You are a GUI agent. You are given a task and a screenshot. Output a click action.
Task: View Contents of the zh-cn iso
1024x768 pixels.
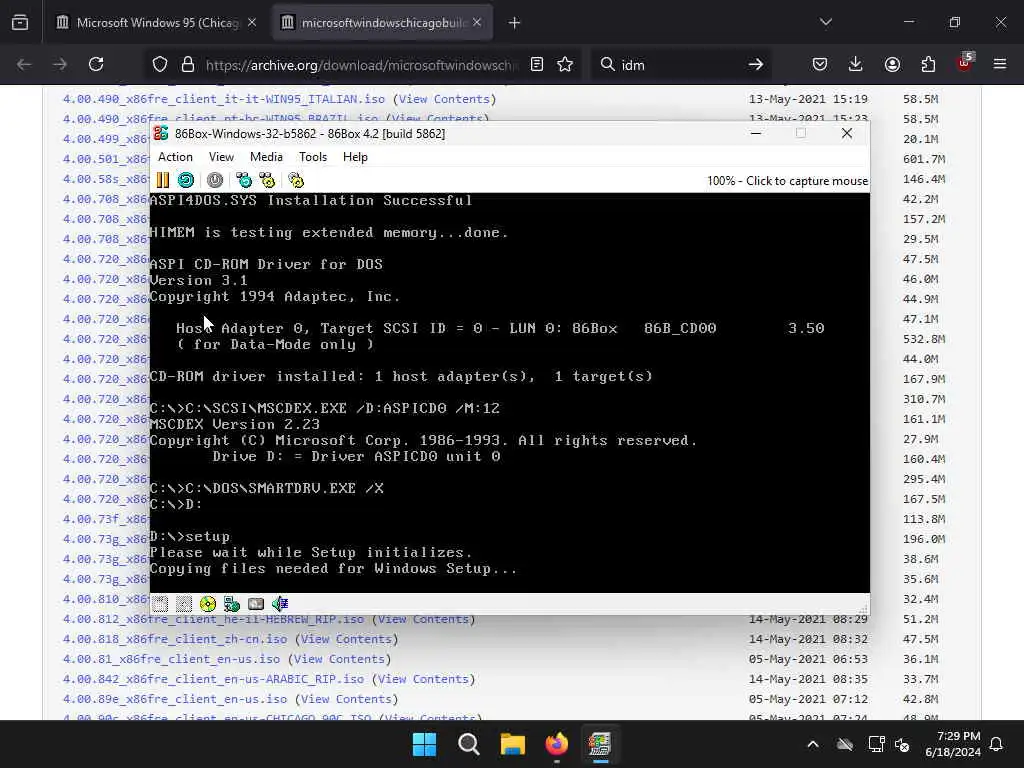(x=346, y=639)
